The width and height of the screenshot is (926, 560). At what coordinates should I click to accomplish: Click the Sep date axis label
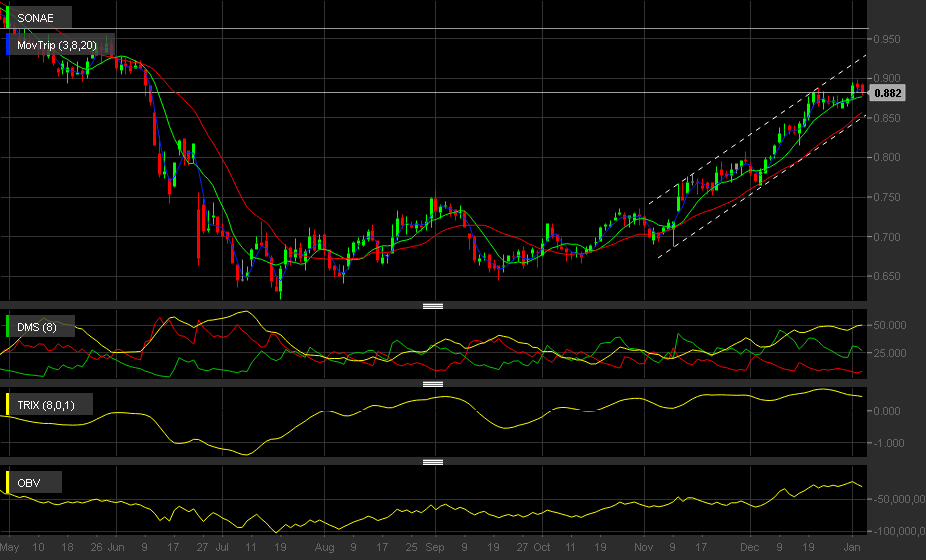pos(435,547)
